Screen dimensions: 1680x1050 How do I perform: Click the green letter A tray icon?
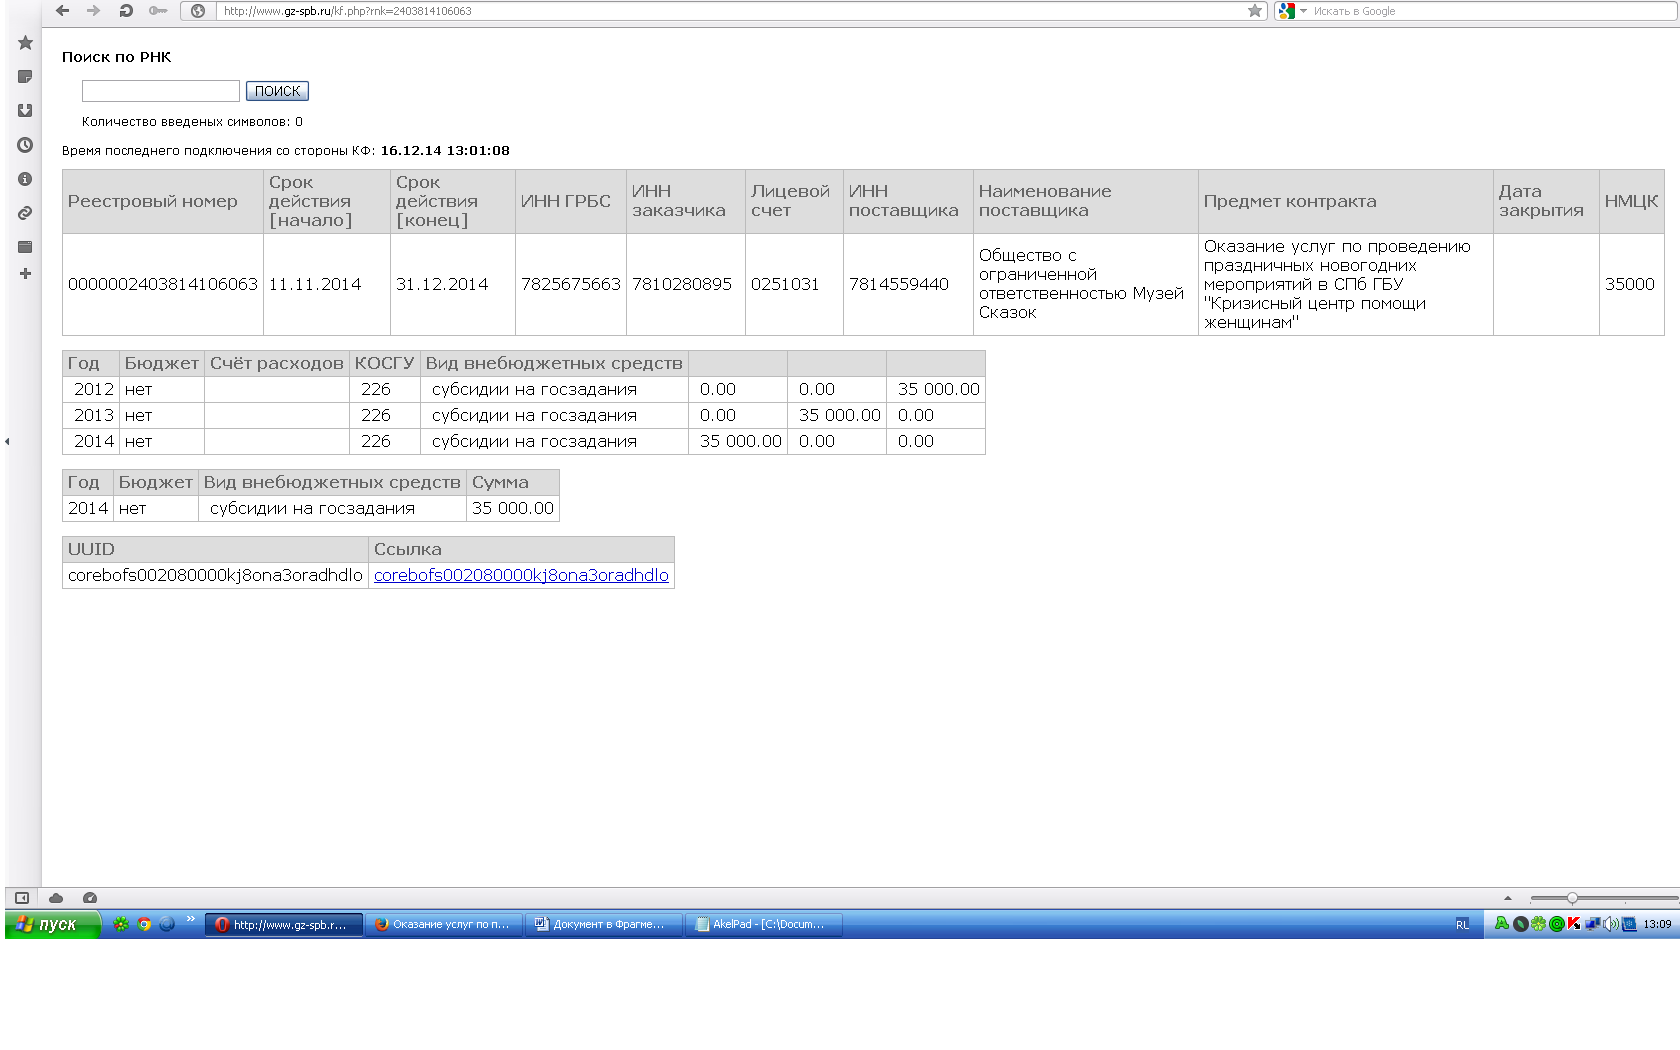click(1502, 924)
